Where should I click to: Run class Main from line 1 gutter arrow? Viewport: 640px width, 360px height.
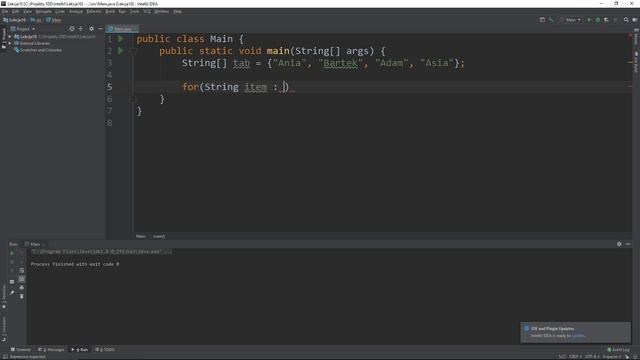coord(121,39)
